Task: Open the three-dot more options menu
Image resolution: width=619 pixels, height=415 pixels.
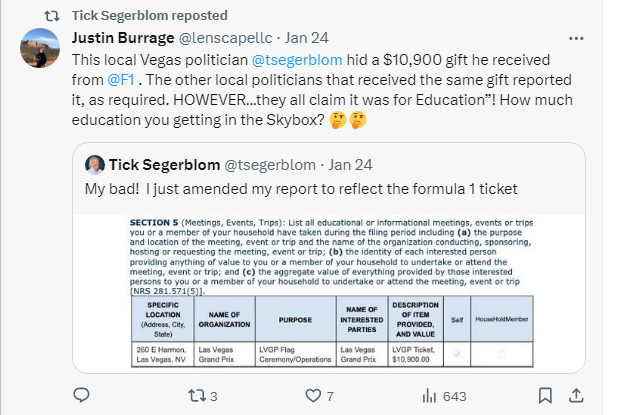Action: 576,38
